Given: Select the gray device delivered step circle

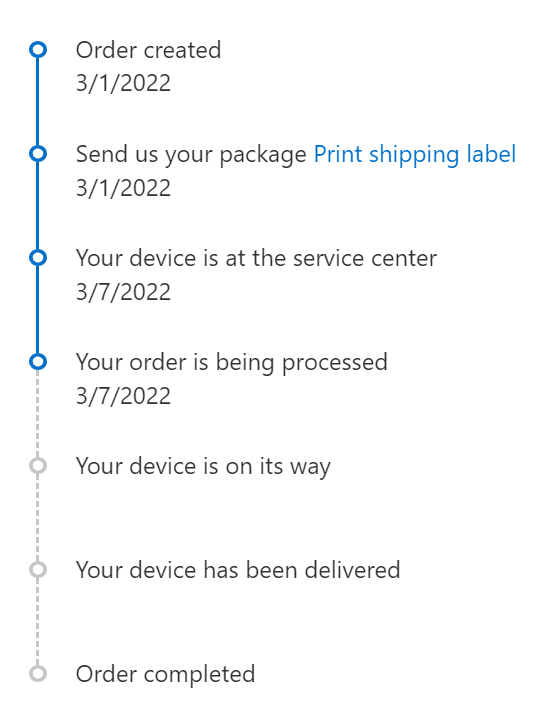Looking at the screenshot, I should [x=38, y=570].
